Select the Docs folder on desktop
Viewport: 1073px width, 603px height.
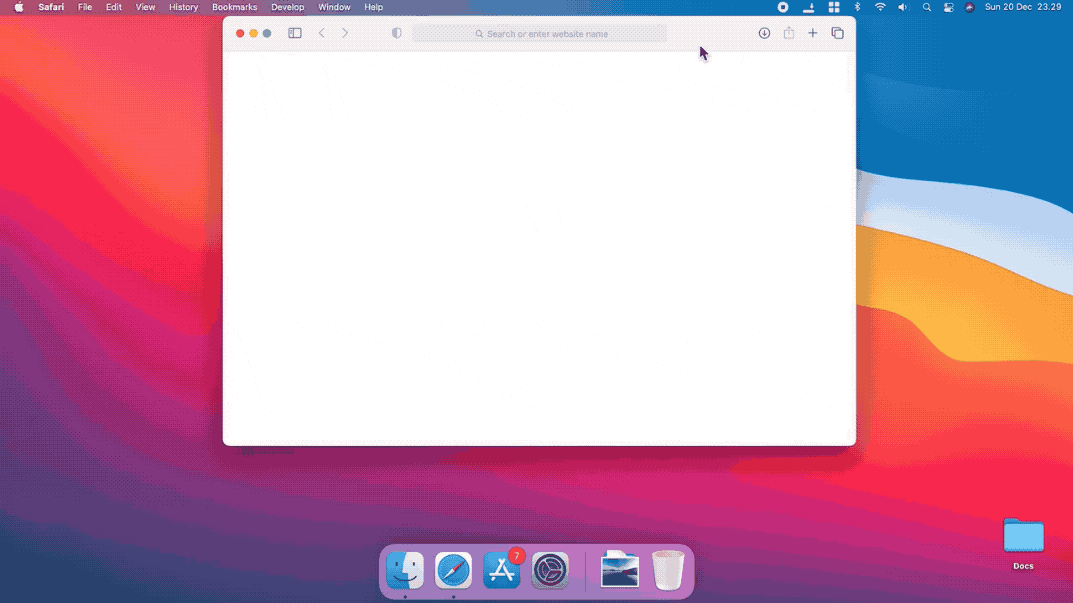point(1024,544)
